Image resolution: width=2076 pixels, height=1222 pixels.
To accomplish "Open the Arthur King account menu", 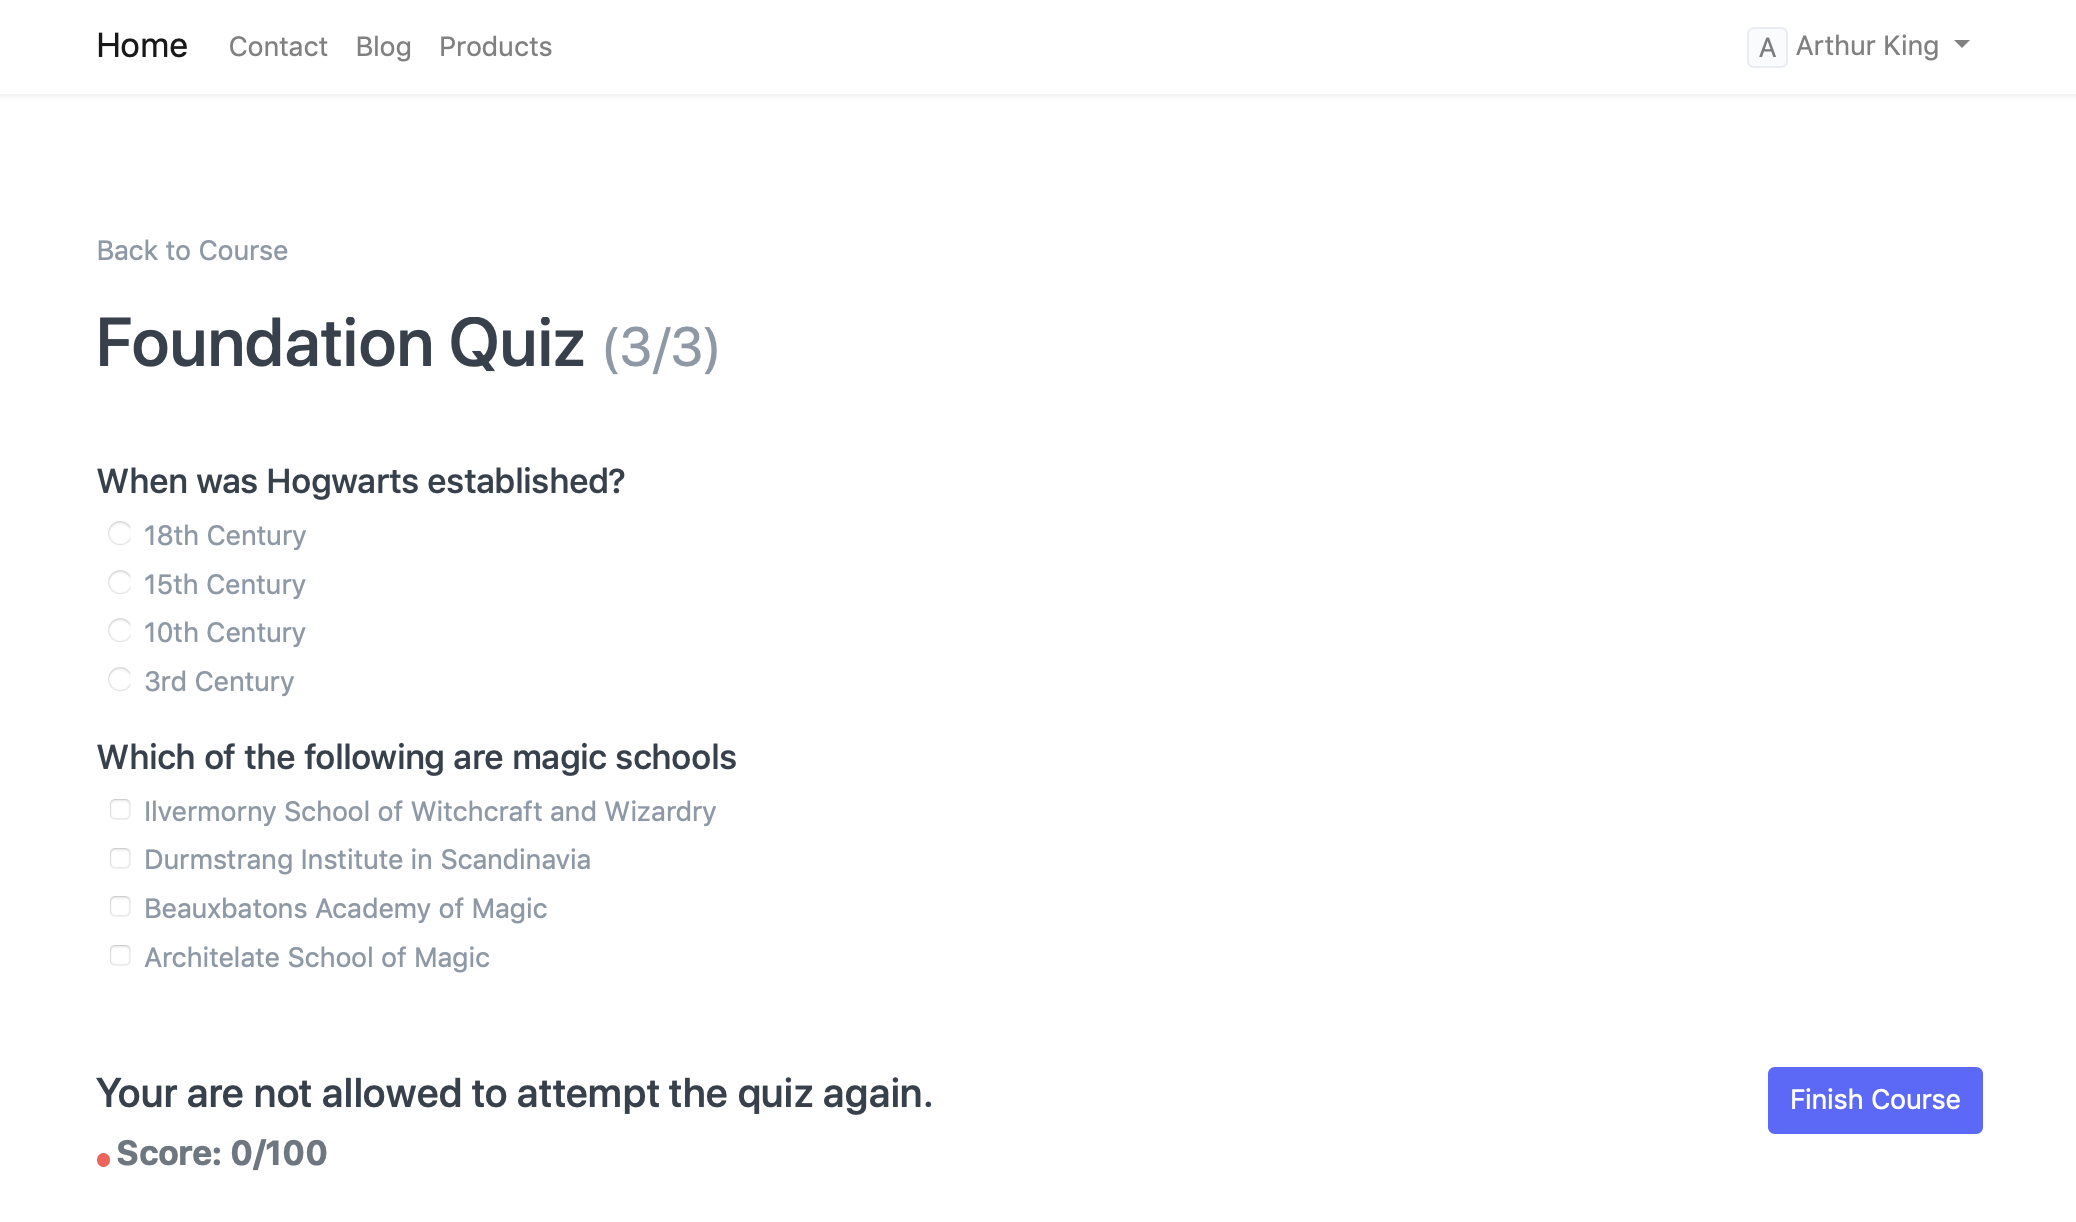I will pos(1866,46).
